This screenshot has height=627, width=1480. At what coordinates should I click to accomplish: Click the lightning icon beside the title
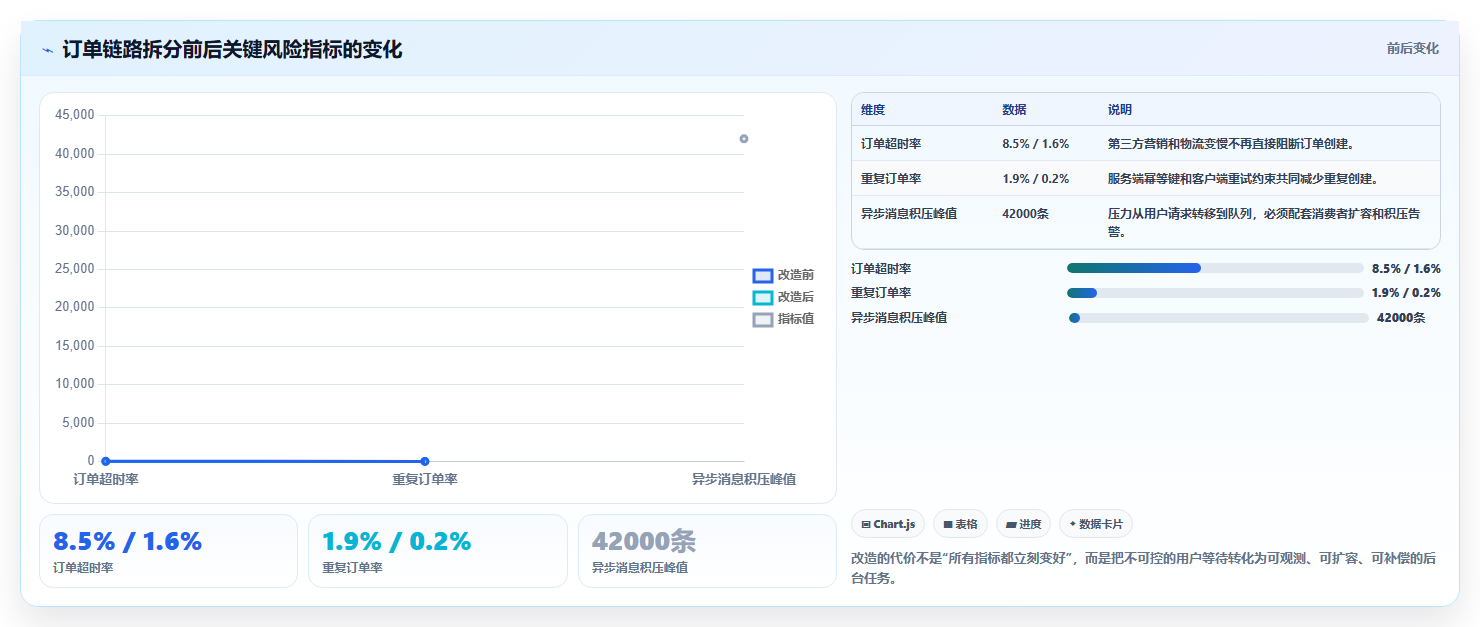coord(47,50)
